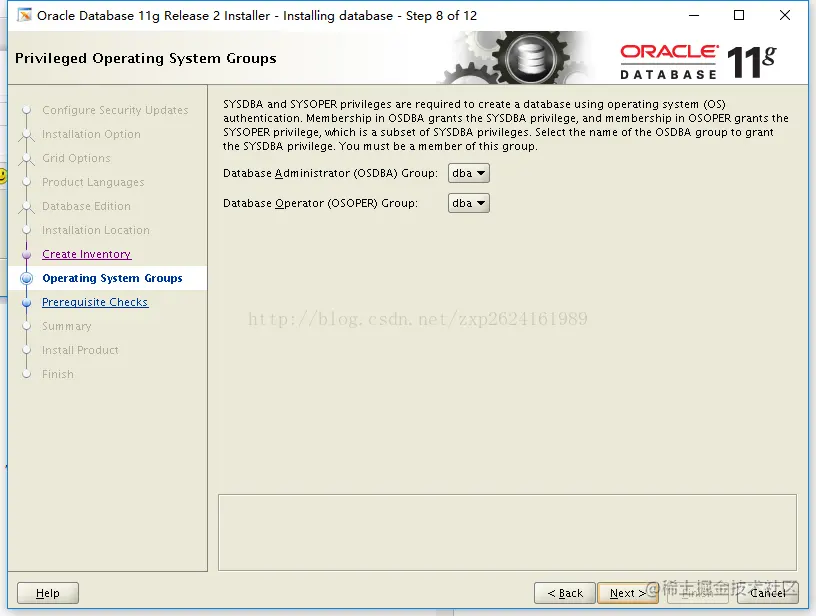
Task: Click the Installation Option step label
Action: pyautogui.click(x=91, y=134)
